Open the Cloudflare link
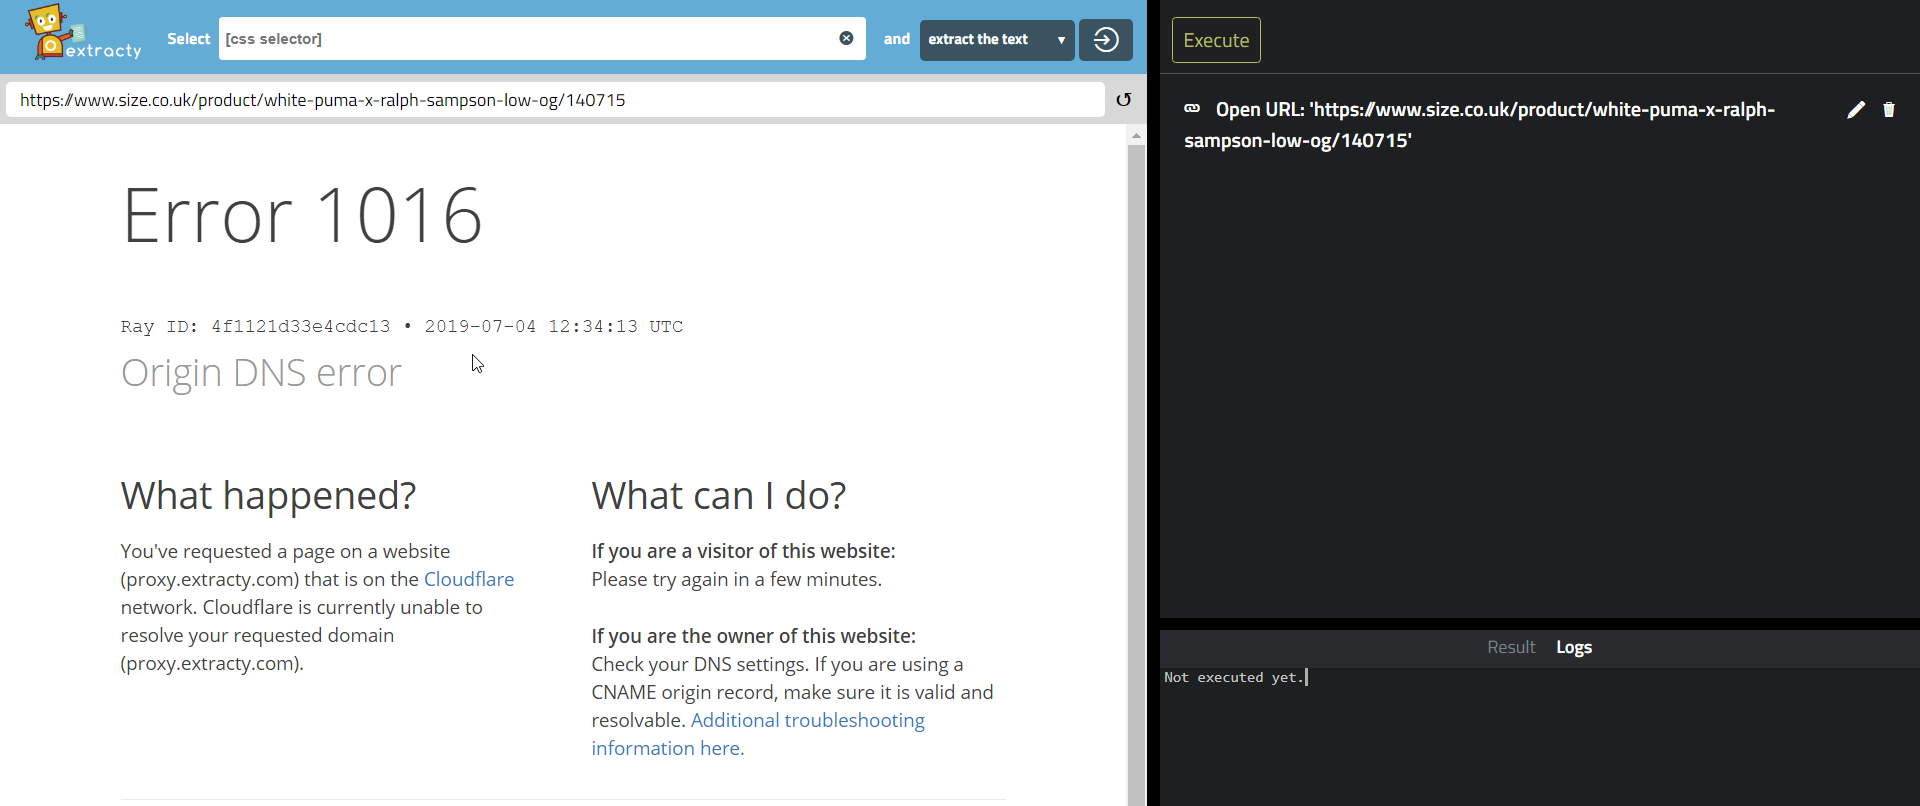The image size is (1920, 806). coord(469,579)
